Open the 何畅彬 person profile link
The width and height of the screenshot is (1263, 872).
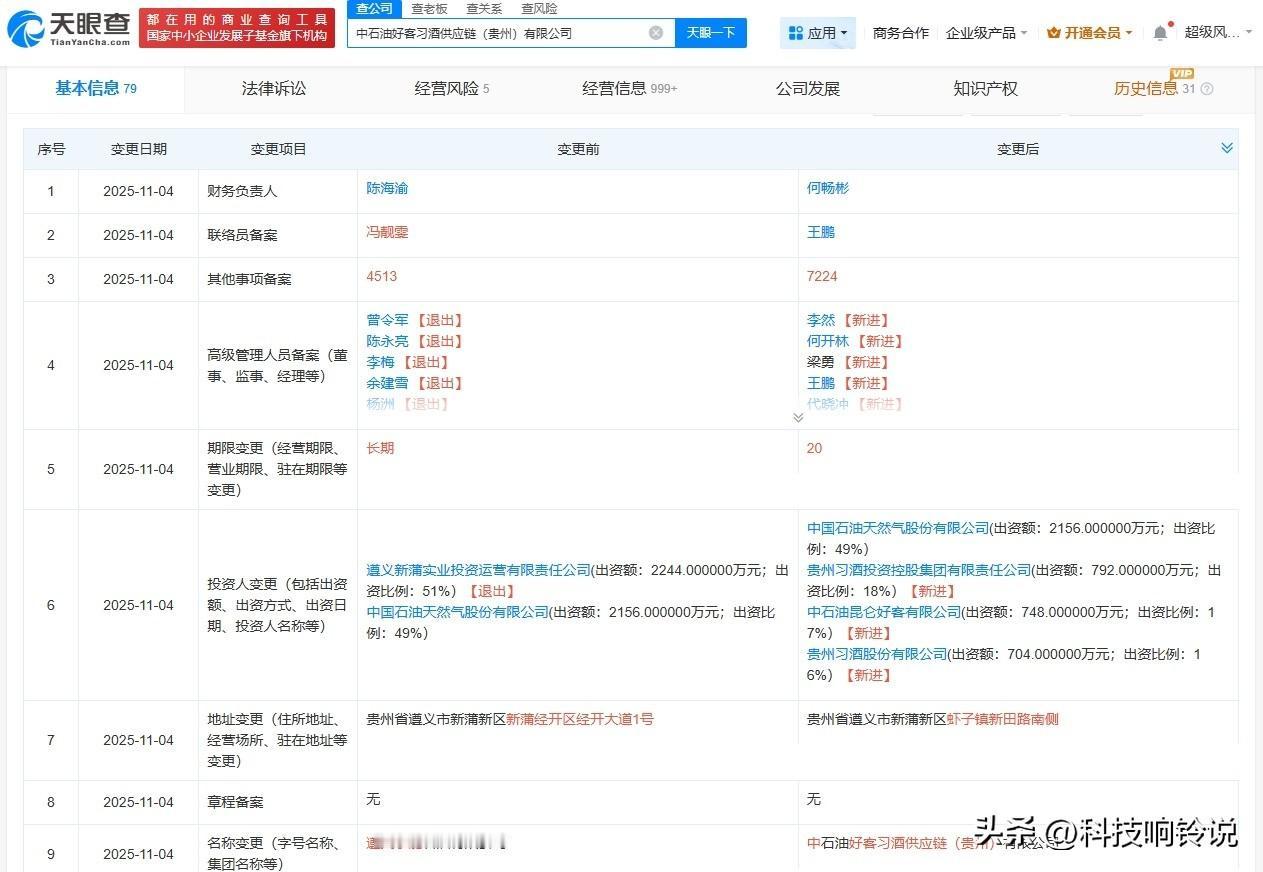(827, 188)
